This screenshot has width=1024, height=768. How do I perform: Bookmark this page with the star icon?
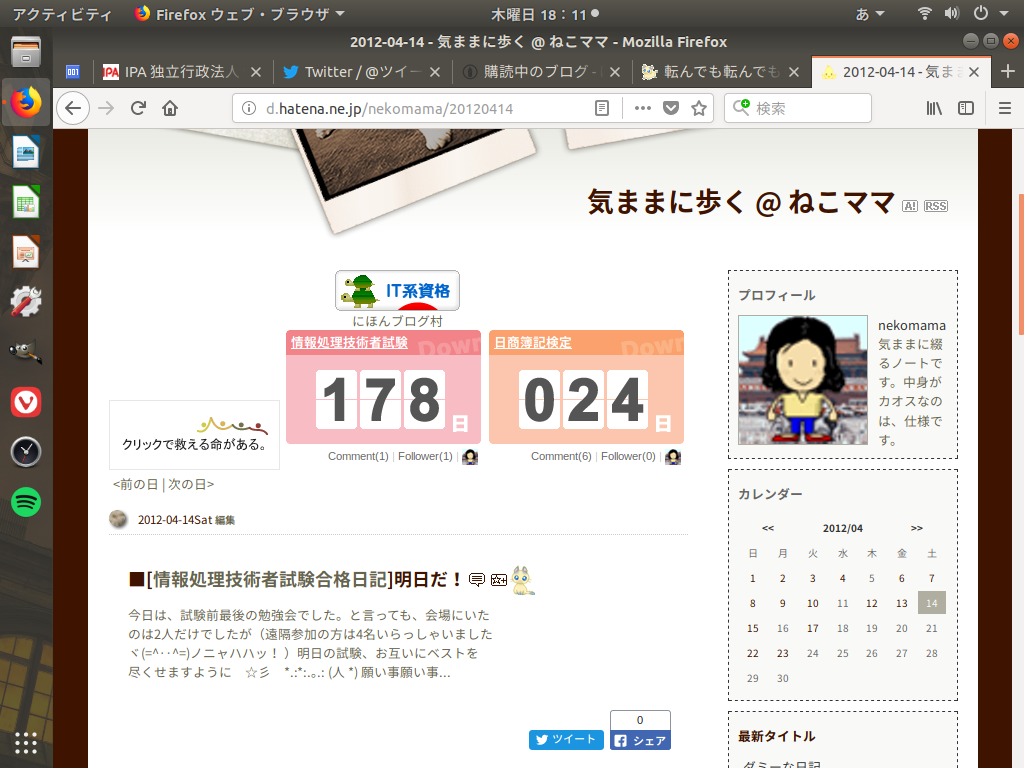click(697, 107)
